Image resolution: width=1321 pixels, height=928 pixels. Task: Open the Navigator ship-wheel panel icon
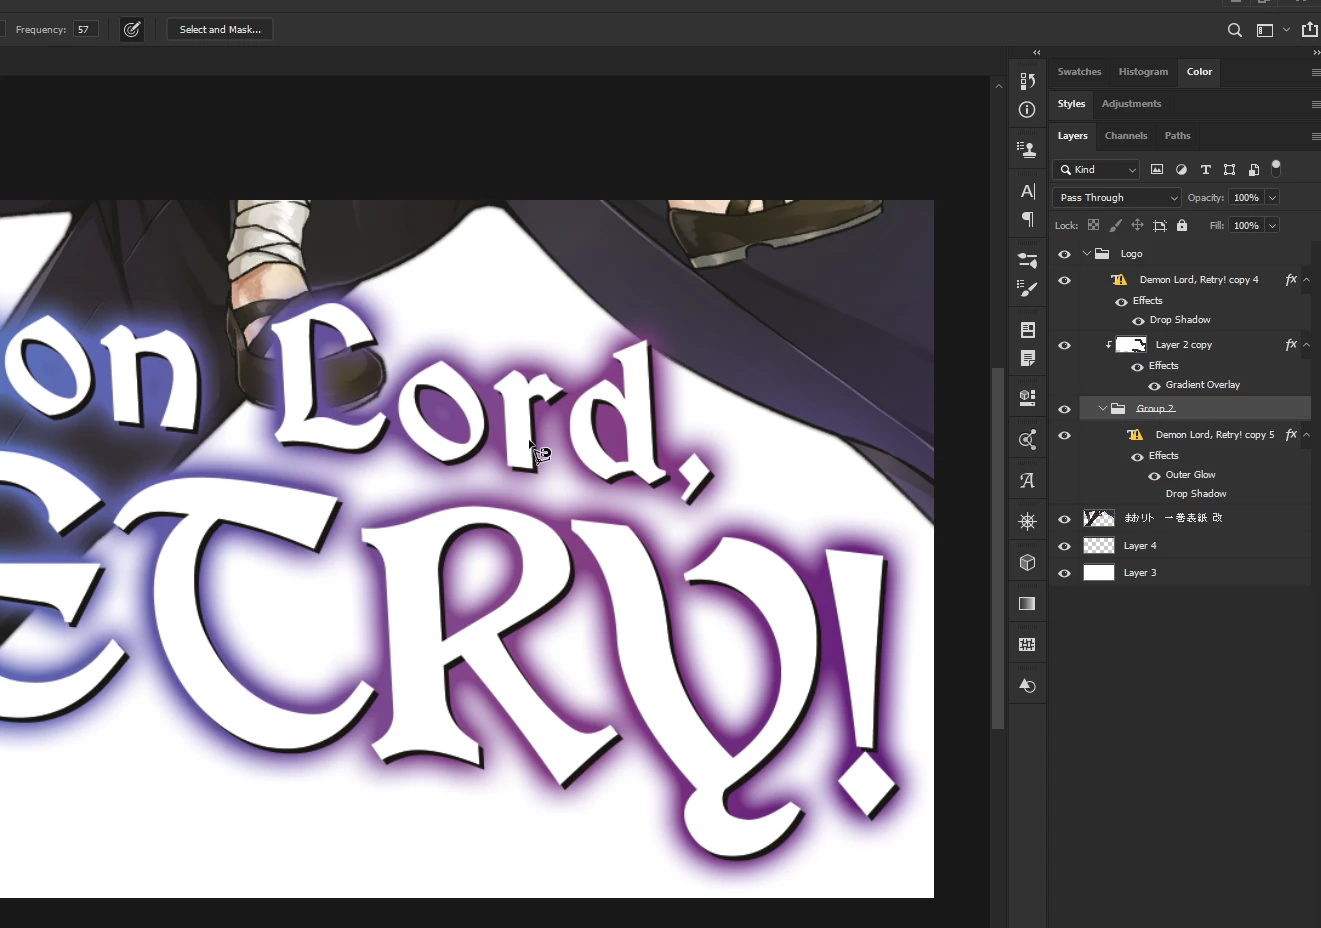tap(1027, 521)
